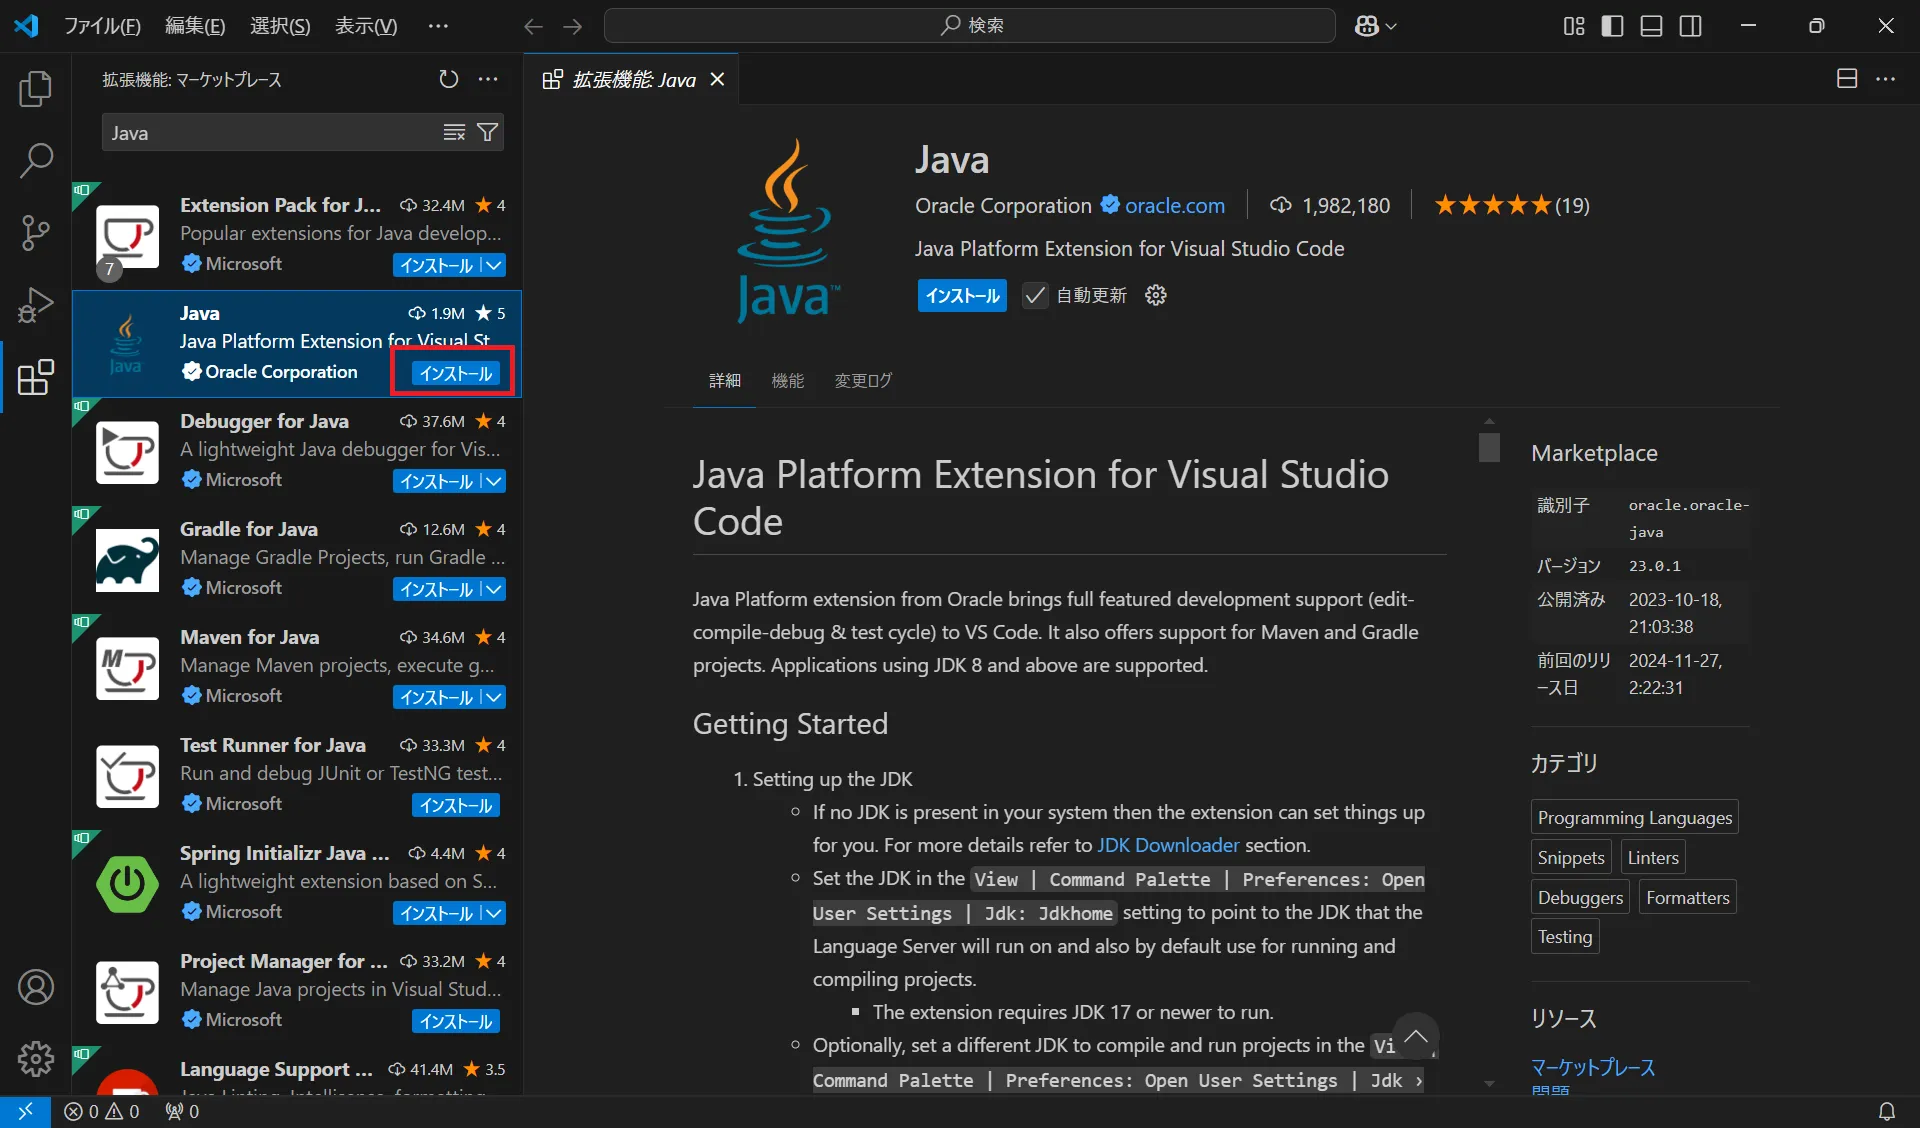1920x1128 pixels.
Task: Open the overflow menu ellipsis in menu bar
Action: [438, 26]
